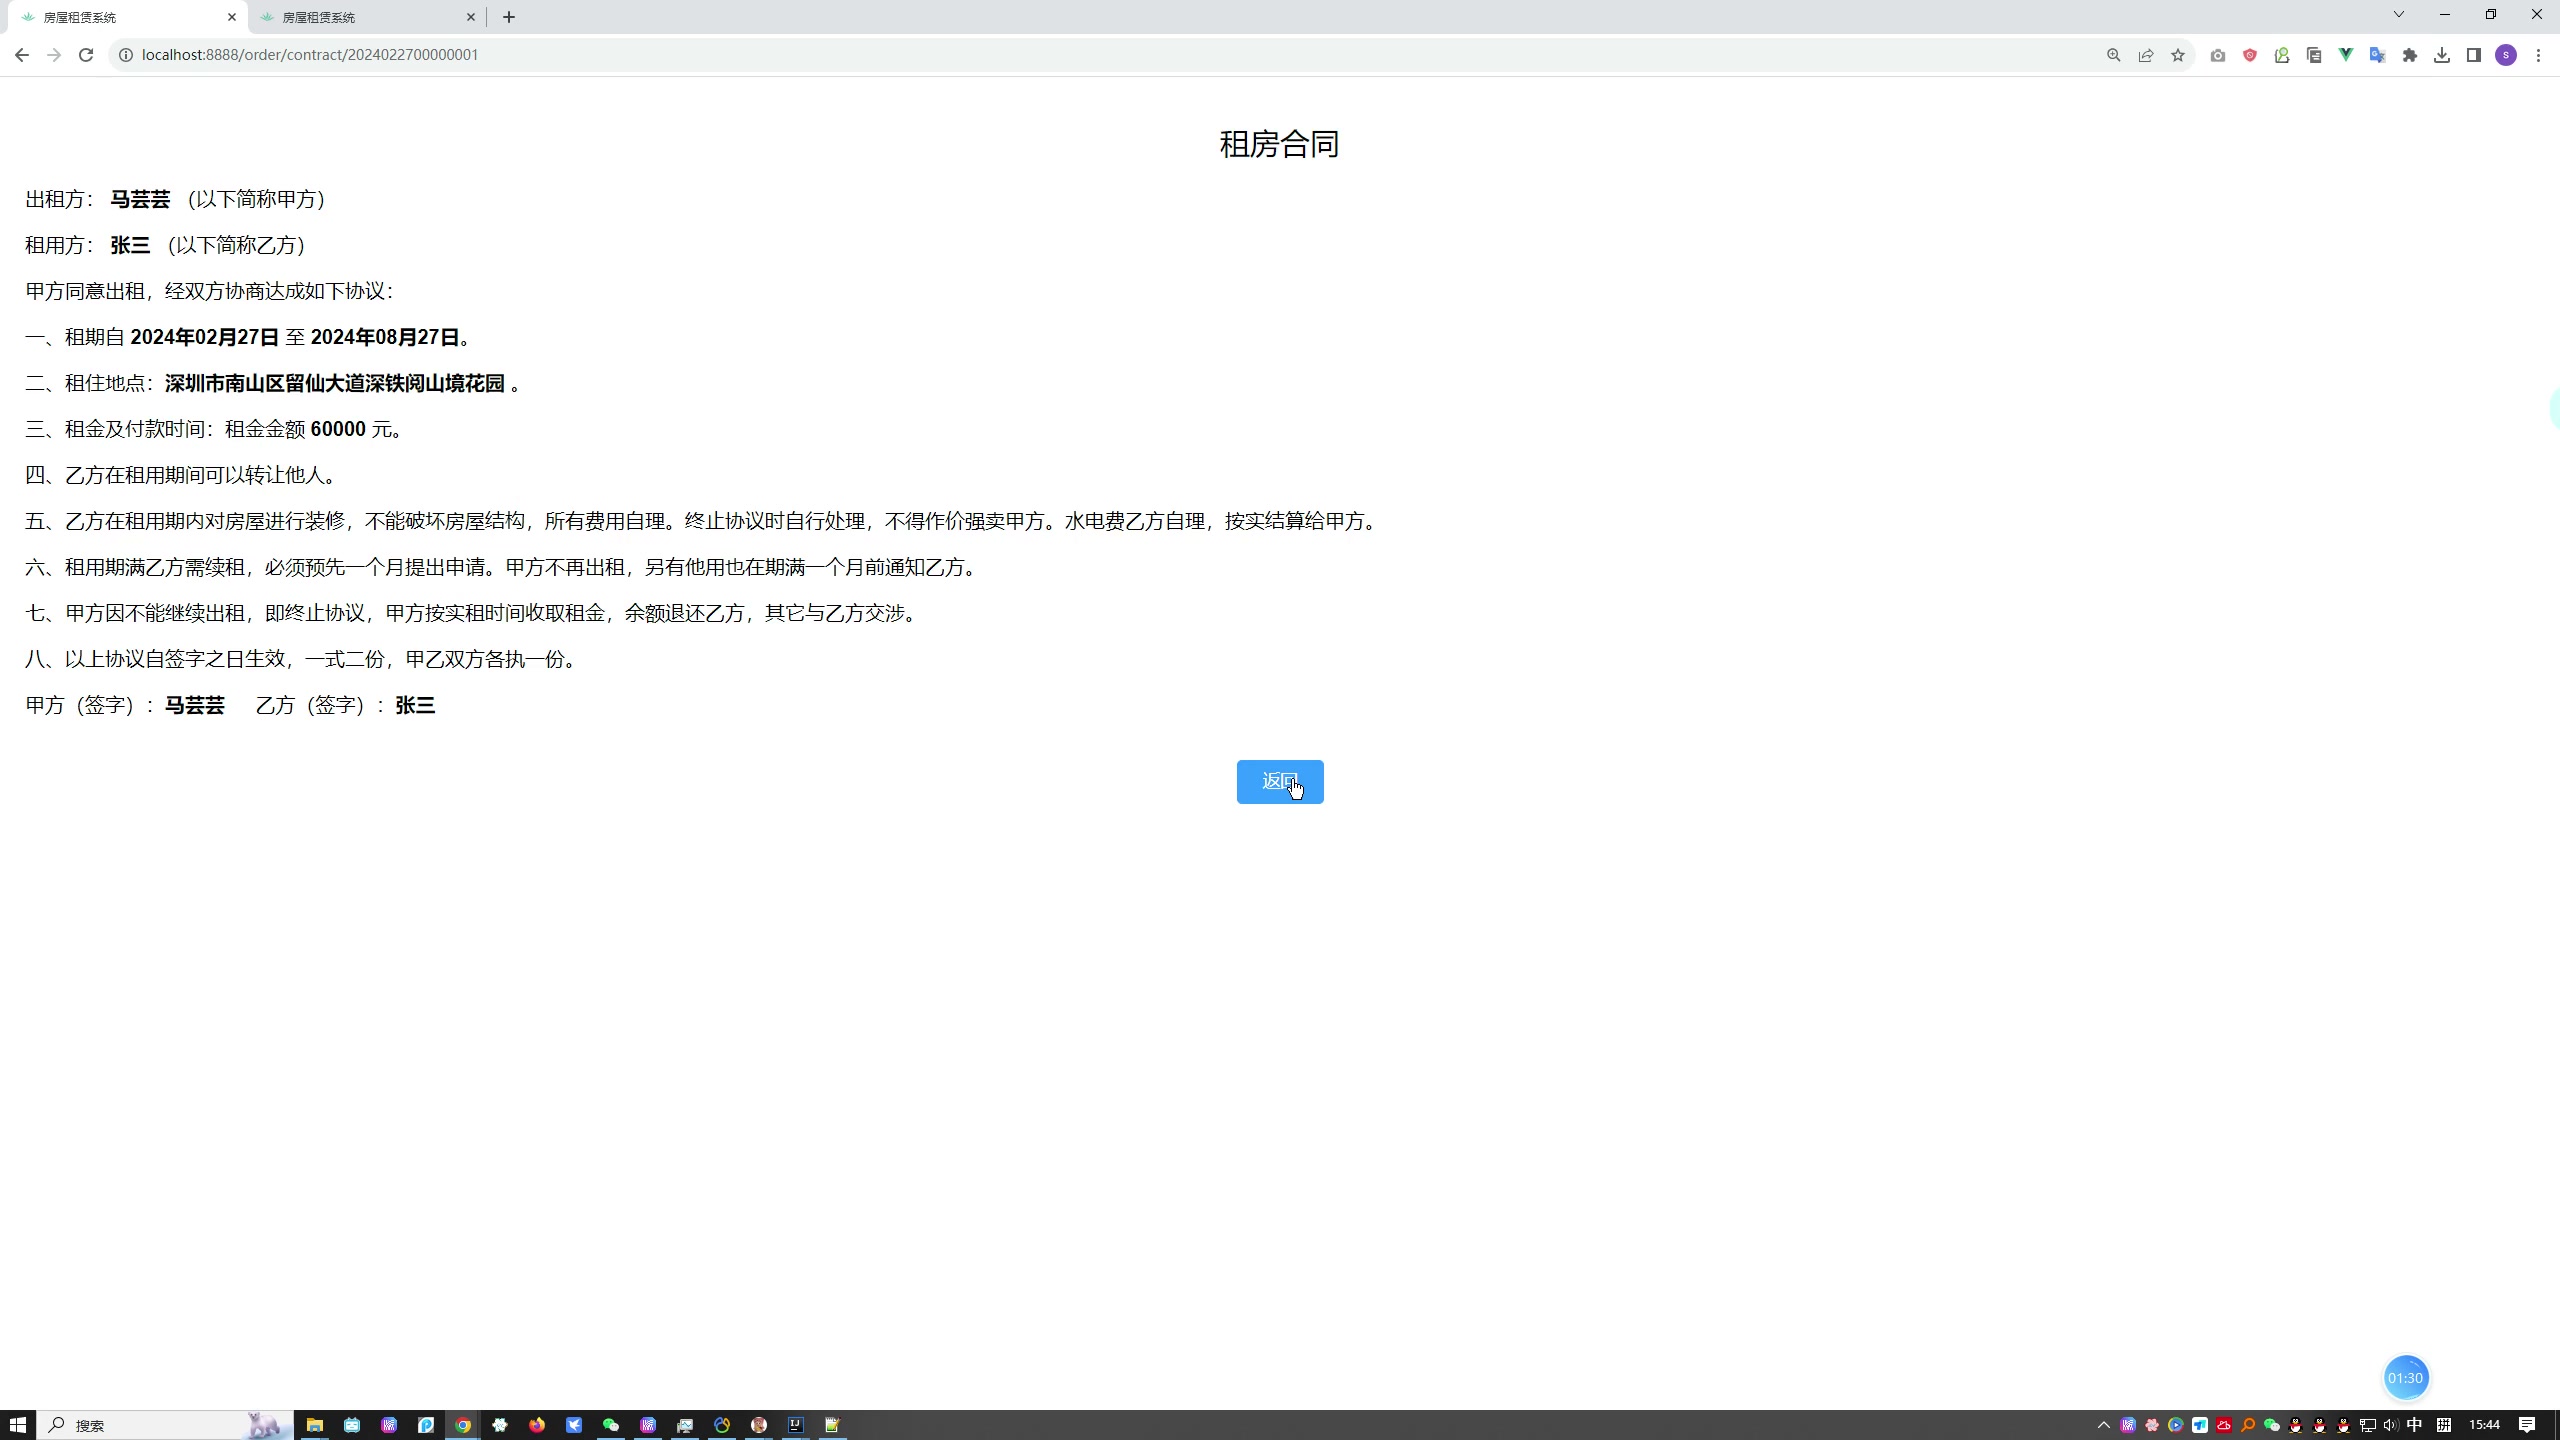Image resolution: width=2560 pixels, height=1440 pixels.
Task: Bookmark this page with the star
Action: (2178, 55)
